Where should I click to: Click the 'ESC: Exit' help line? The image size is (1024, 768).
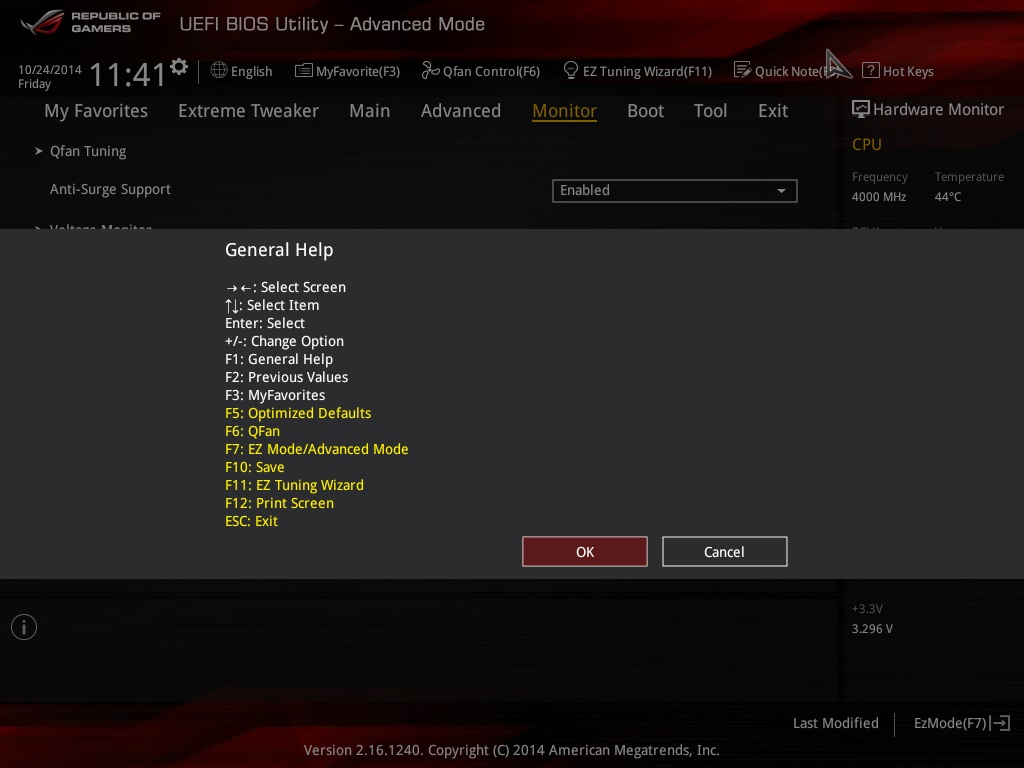pyautogui.click(x=251, y=521)
